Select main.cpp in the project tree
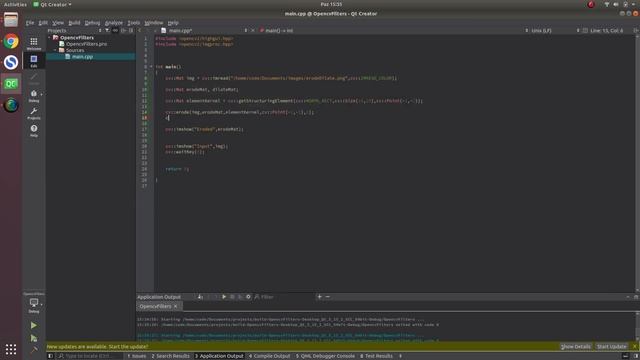Viewport: 640px width, 360px height. [x=82, y=57]
